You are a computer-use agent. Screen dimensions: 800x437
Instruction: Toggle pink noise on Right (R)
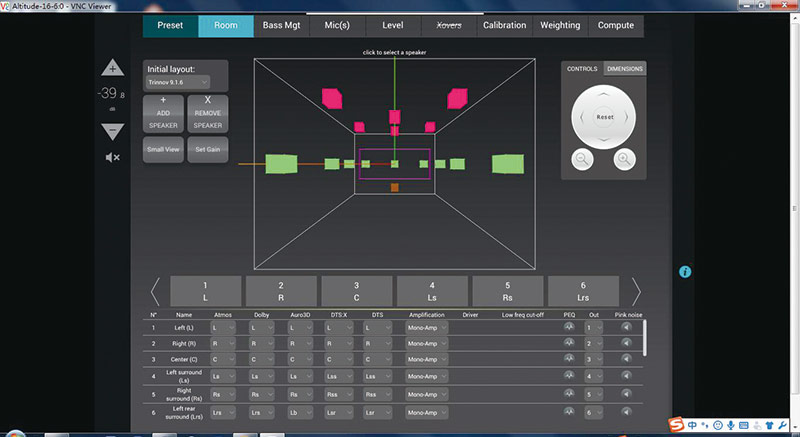pos(627,343)
